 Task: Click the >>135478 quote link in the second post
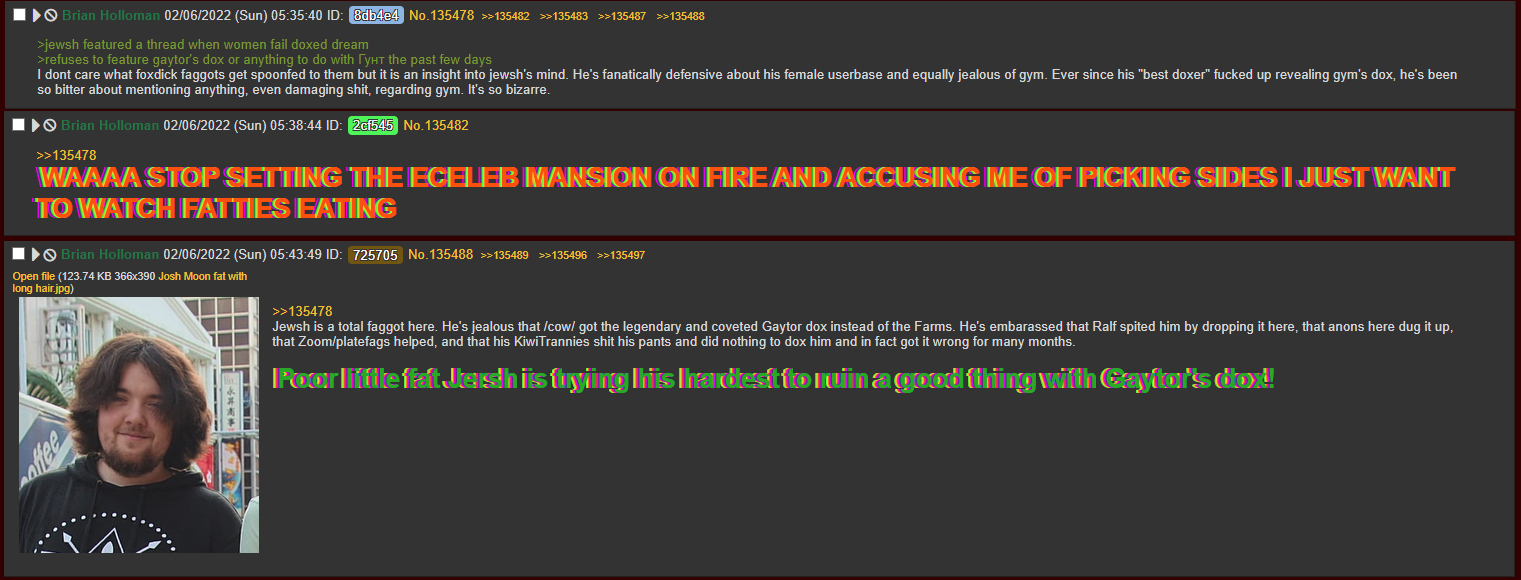pos(66,155)
